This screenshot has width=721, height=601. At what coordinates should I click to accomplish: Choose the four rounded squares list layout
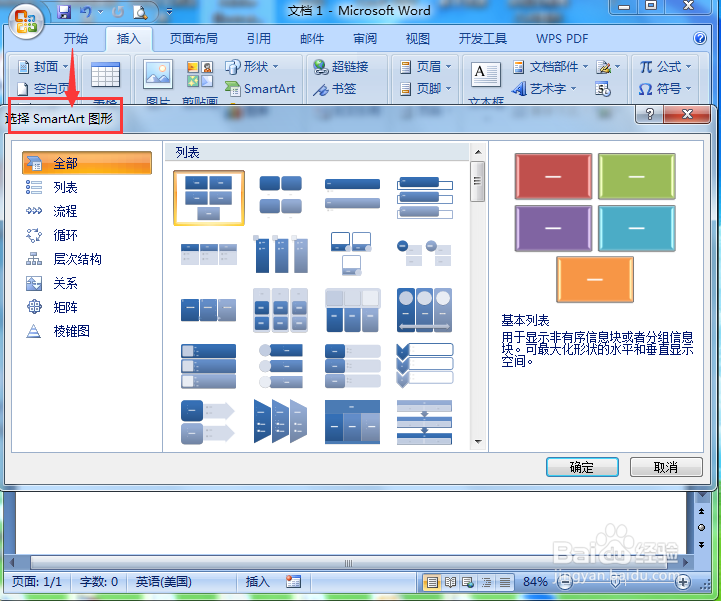(280, 195)
